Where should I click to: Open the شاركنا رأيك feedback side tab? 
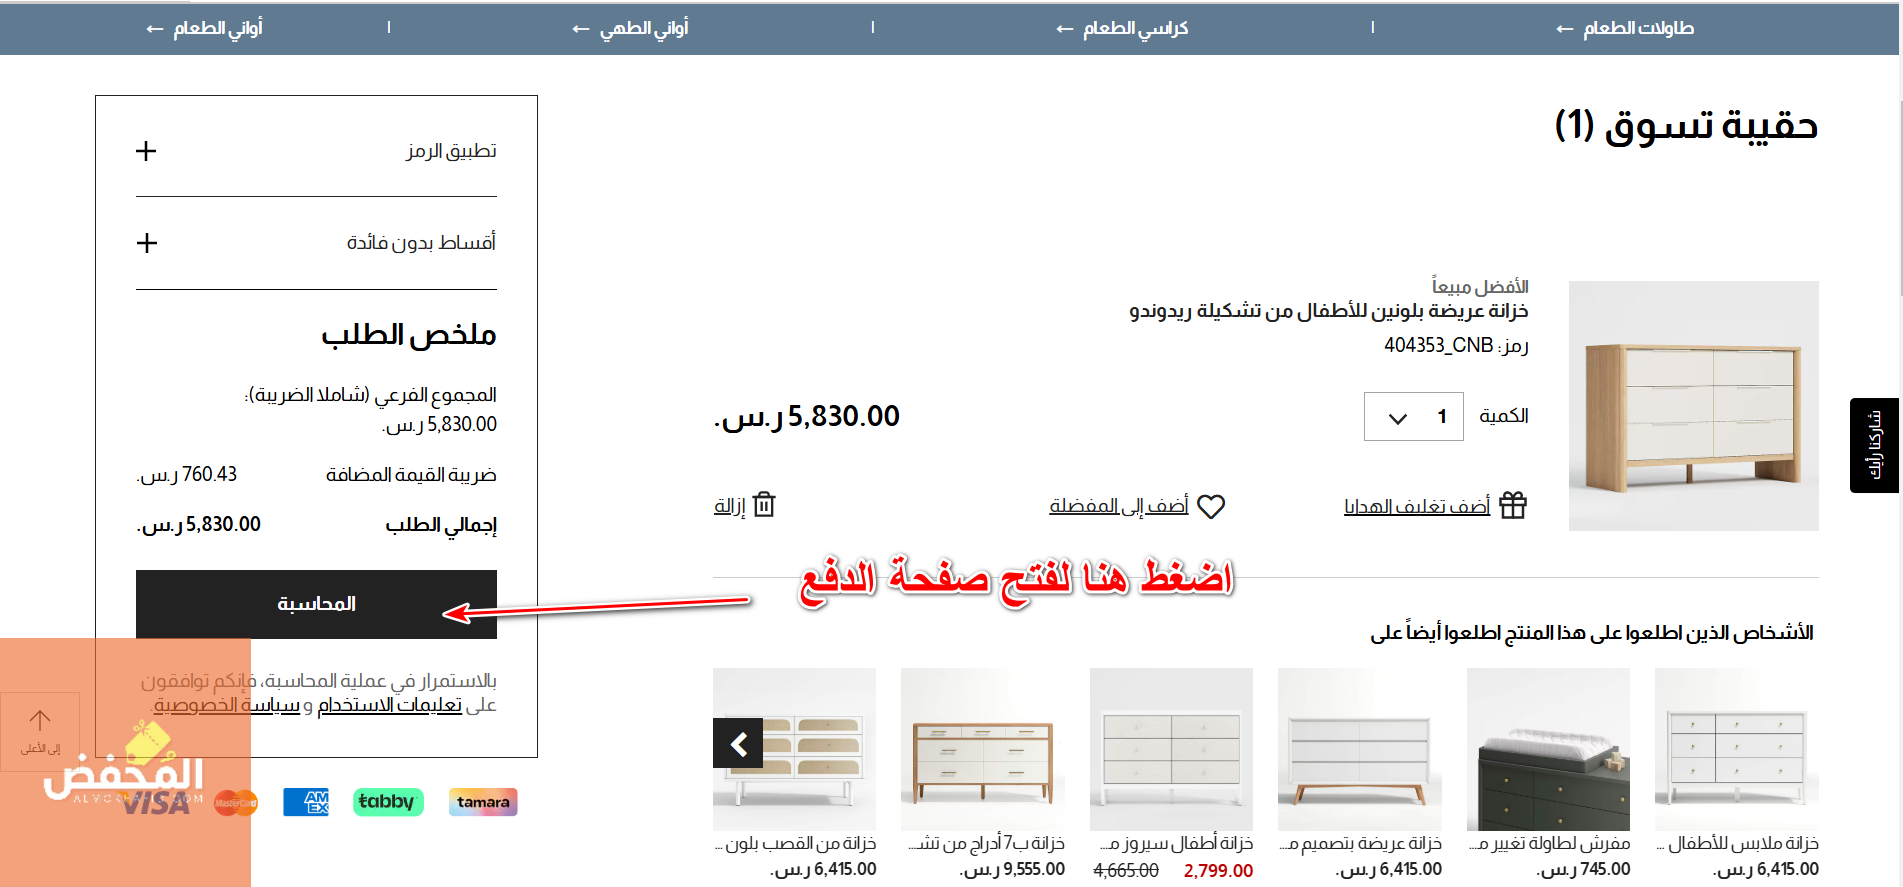click(x=1874, y=446)
